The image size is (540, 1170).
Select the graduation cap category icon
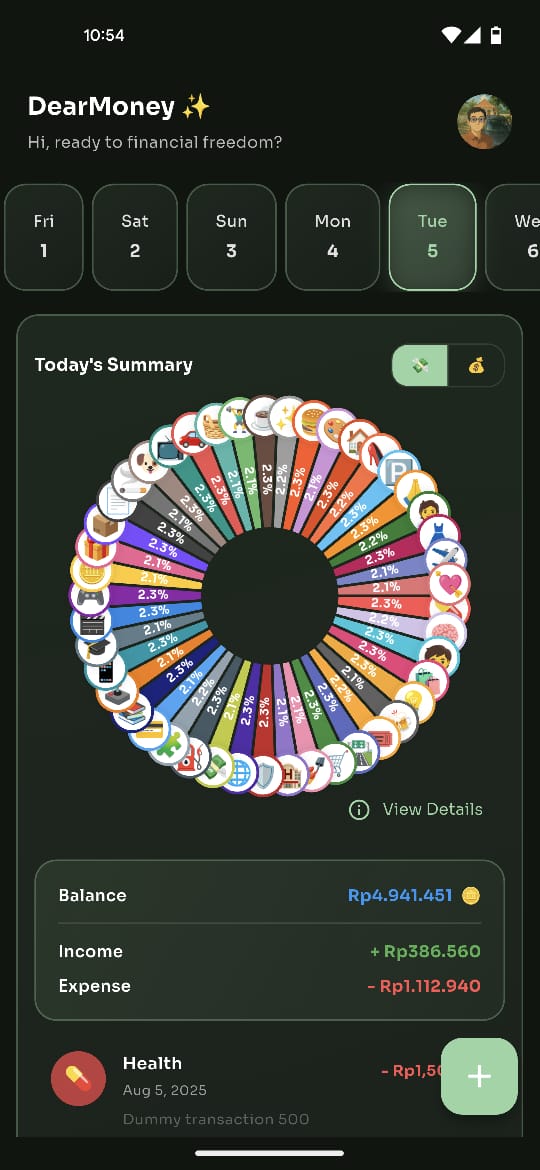(97, 648)
